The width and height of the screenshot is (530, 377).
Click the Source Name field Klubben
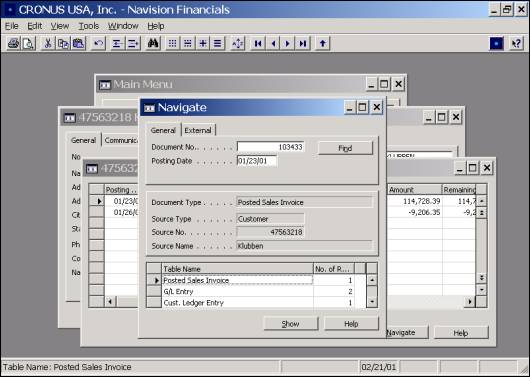tap(304, 246)
